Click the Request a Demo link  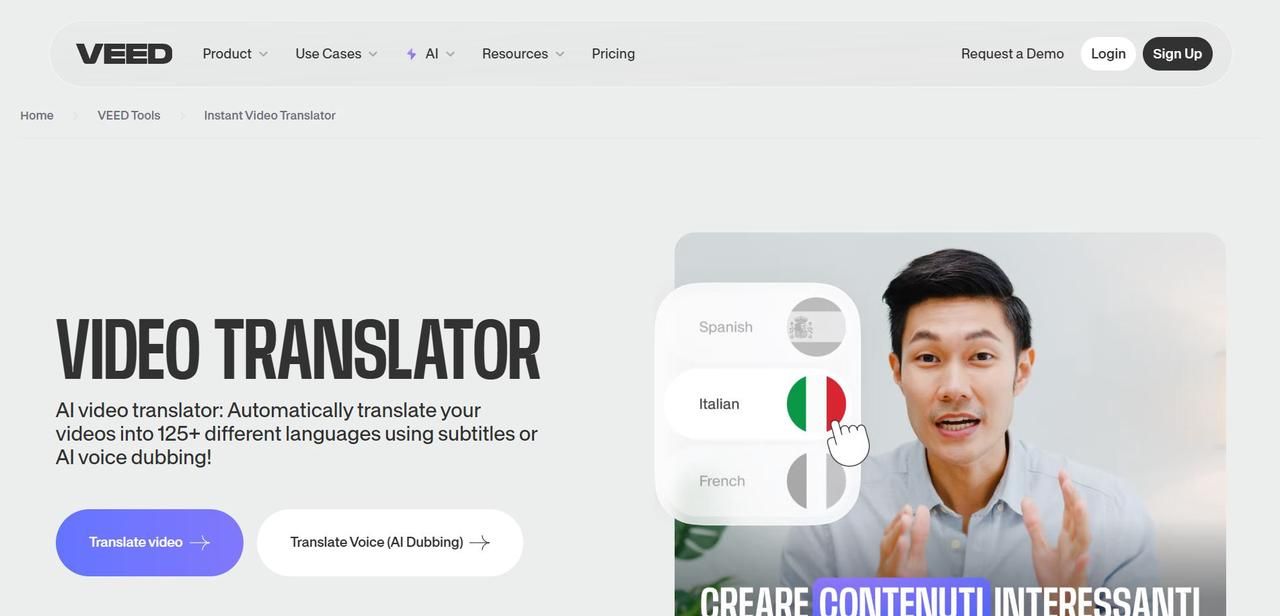(x=1012, y=54)
